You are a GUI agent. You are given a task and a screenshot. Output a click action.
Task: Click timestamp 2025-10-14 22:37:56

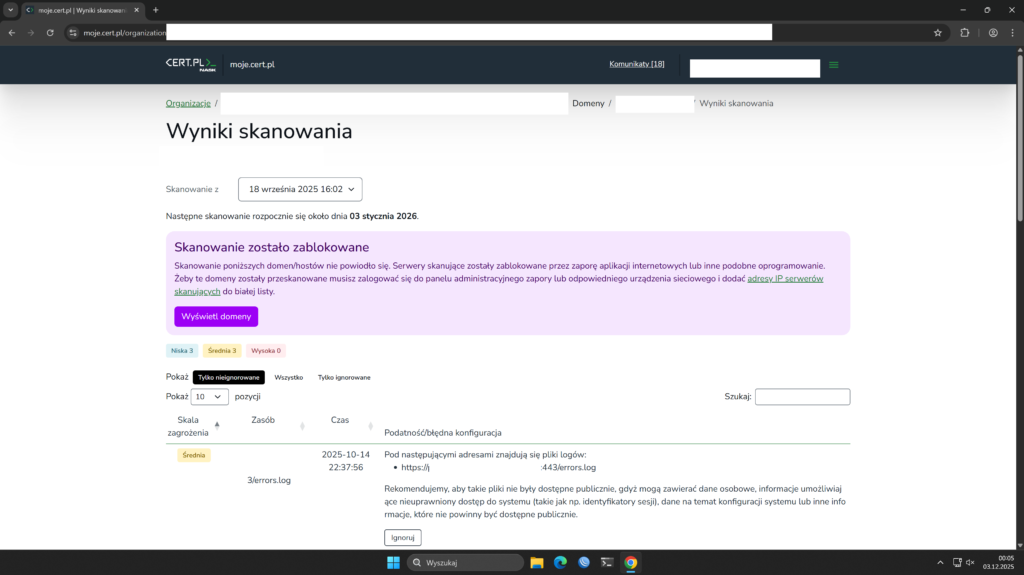tap(345, 461)
